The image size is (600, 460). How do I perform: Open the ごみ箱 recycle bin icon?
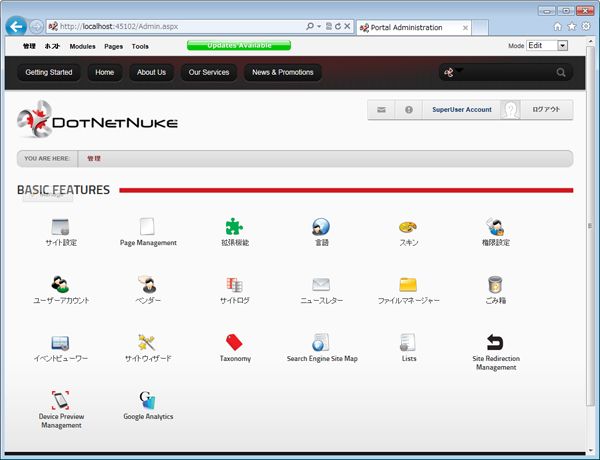495,285
